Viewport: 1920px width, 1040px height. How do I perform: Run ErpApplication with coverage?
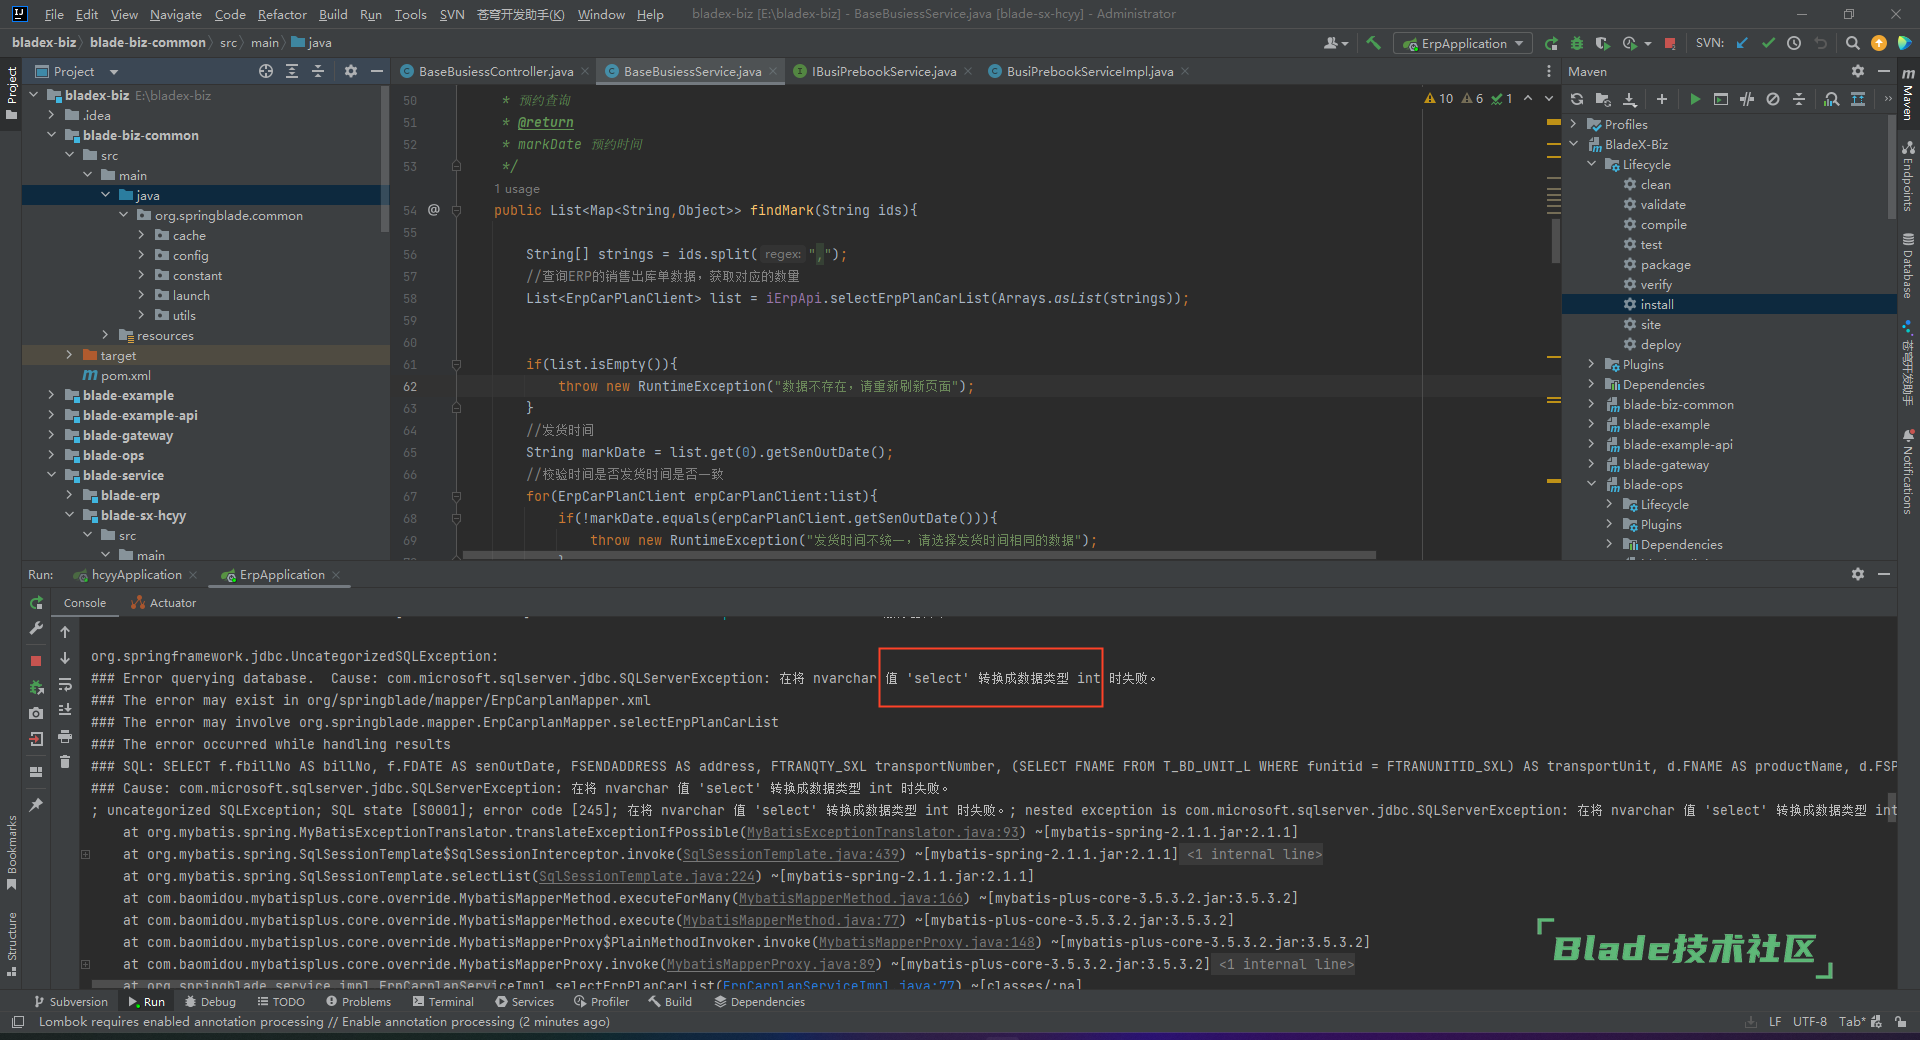tap(1603, 43)
